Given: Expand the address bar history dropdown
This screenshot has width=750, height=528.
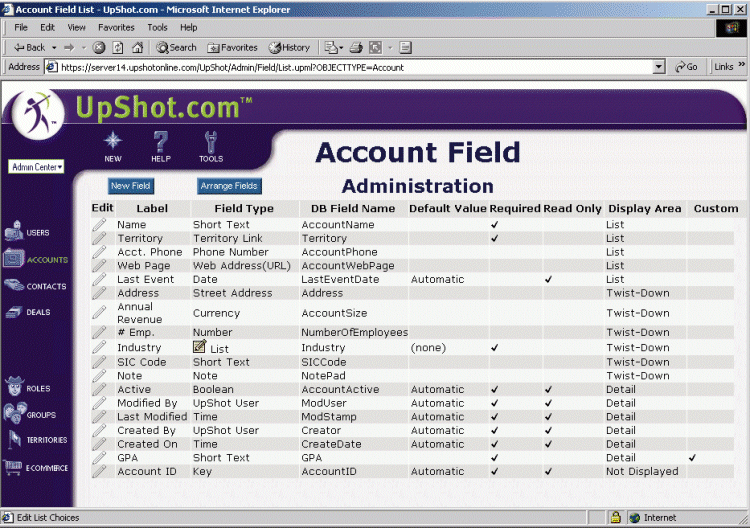Looking at the screenshot, I should coord(659,67).
